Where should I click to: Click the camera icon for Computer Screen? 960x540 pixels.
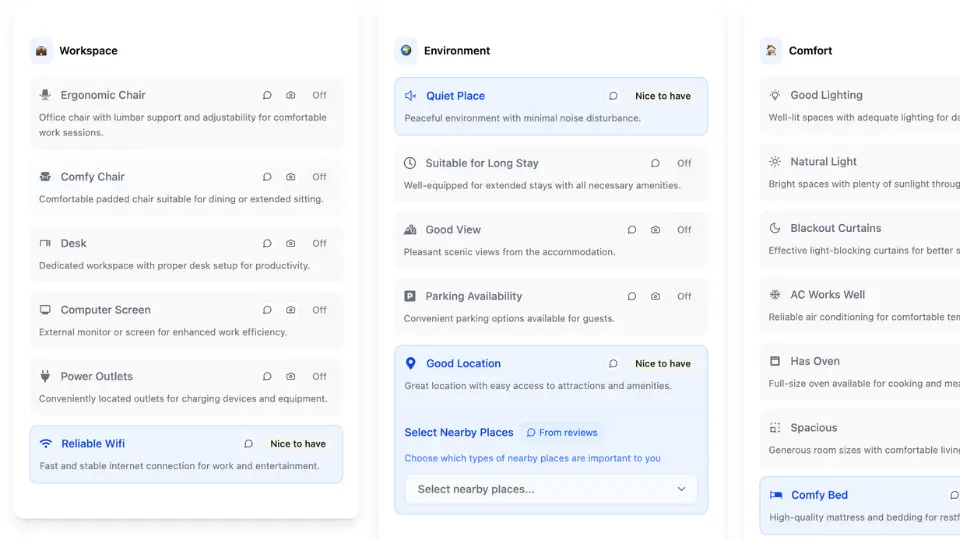point(290,310)
